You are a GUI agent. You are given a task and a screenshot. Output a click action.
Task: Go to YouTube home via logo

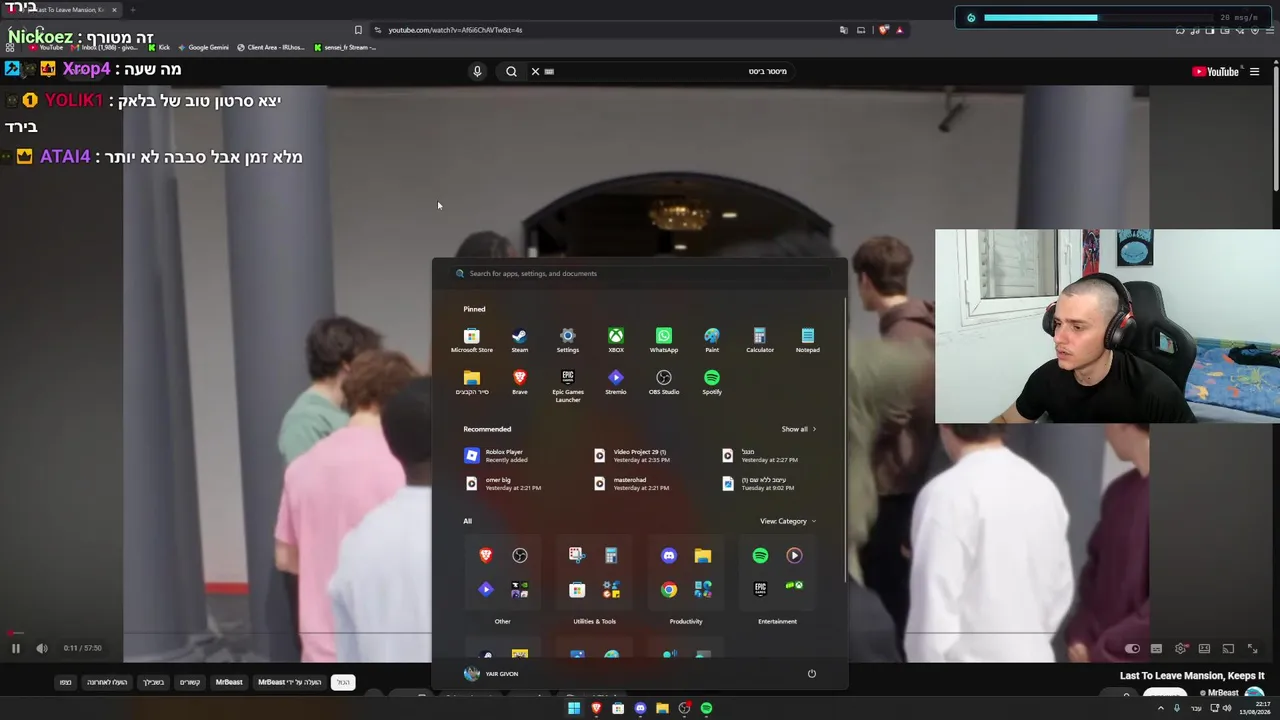(1215, 71)
